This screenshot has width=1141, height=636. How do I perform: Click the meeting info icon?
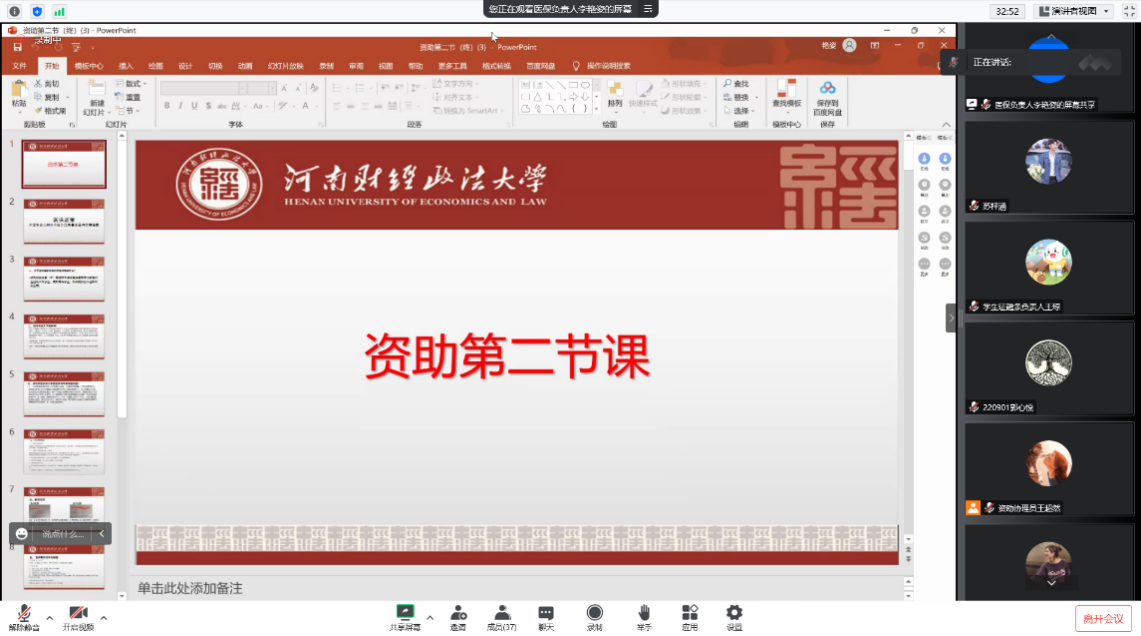pyautogui.click(x=15, y=12)
